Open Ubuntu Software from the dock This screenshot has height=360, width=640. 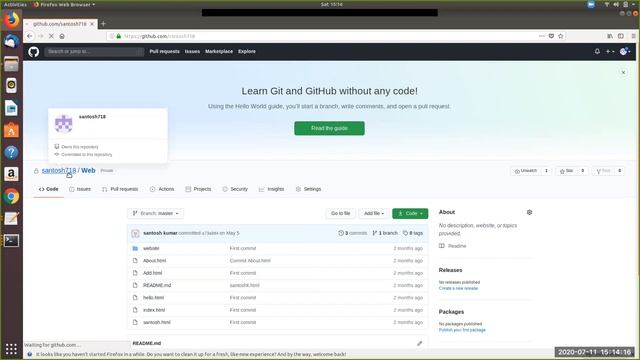pos(11,130)
